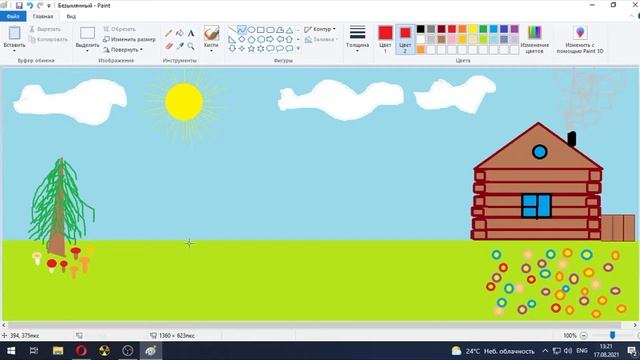The width and height of the screenshot is (640, 360).
Task: Choose the Four-point star shape
Action: pos(242,49)
